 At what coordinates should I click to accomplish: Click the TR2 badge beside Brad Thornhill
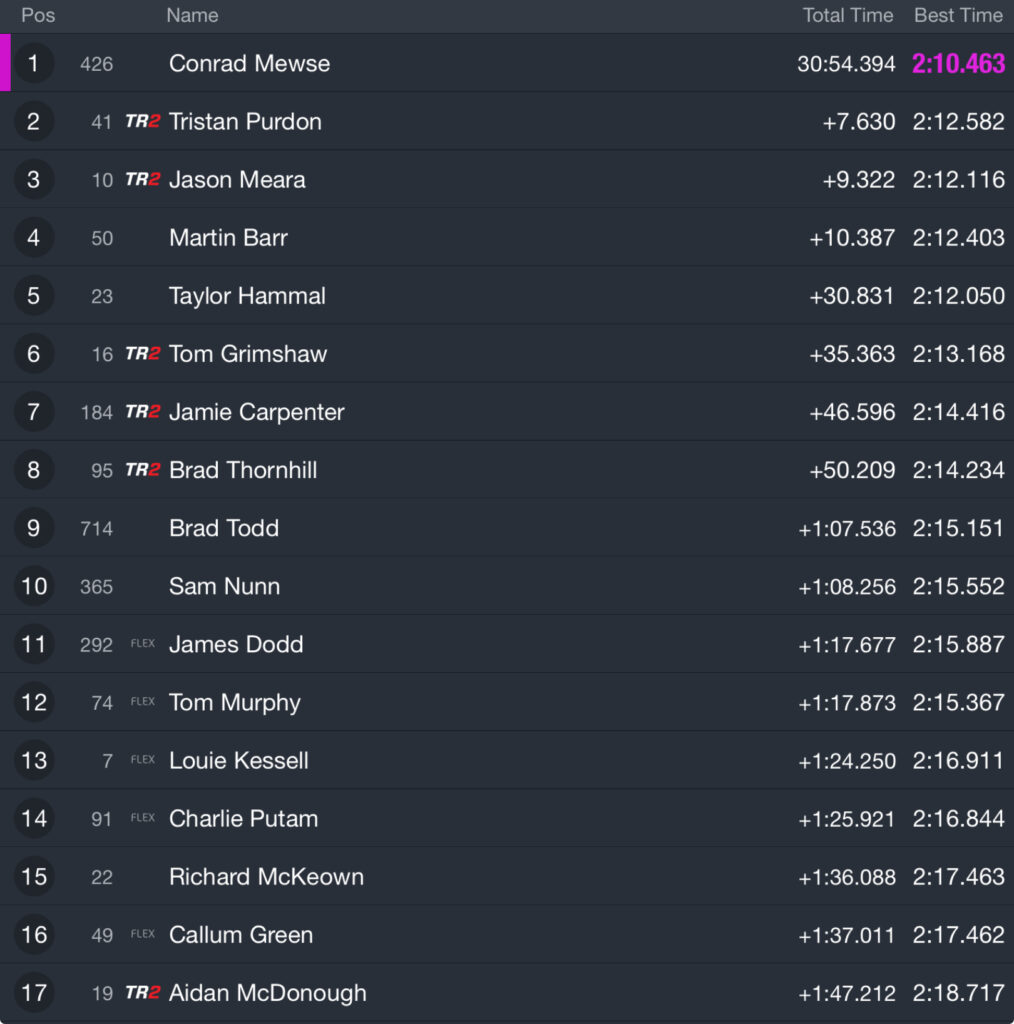[142, 470]
